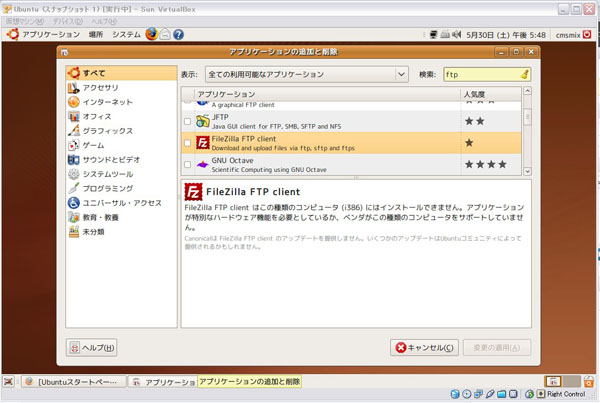Open the help icon in top panel

click(x=178, y=34)
